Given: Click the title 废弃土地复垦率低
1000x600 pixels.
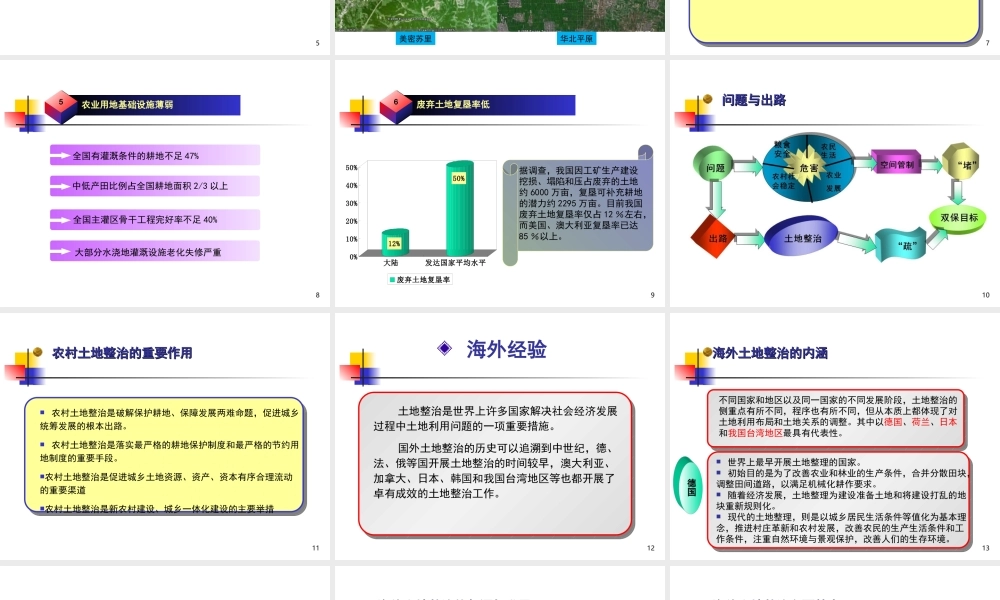Looking at the screenshot, I should [x=453, y=104].
